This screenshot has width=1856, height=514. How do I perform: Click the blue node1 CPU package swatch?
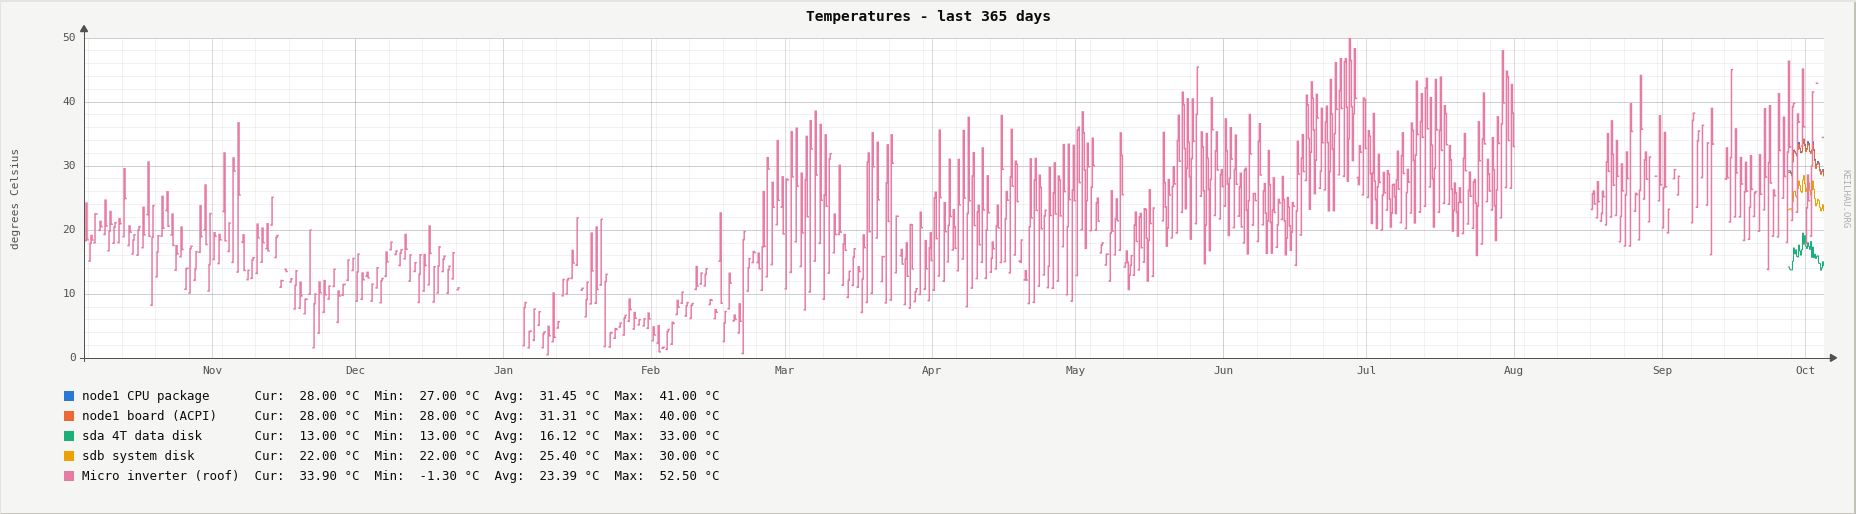click(x=69, y=396)
